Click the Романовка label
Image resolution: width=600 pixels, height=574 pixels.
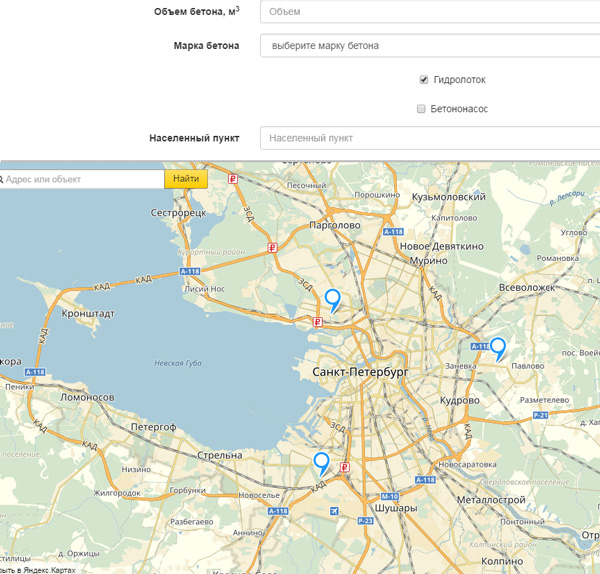tap(558, 258)
